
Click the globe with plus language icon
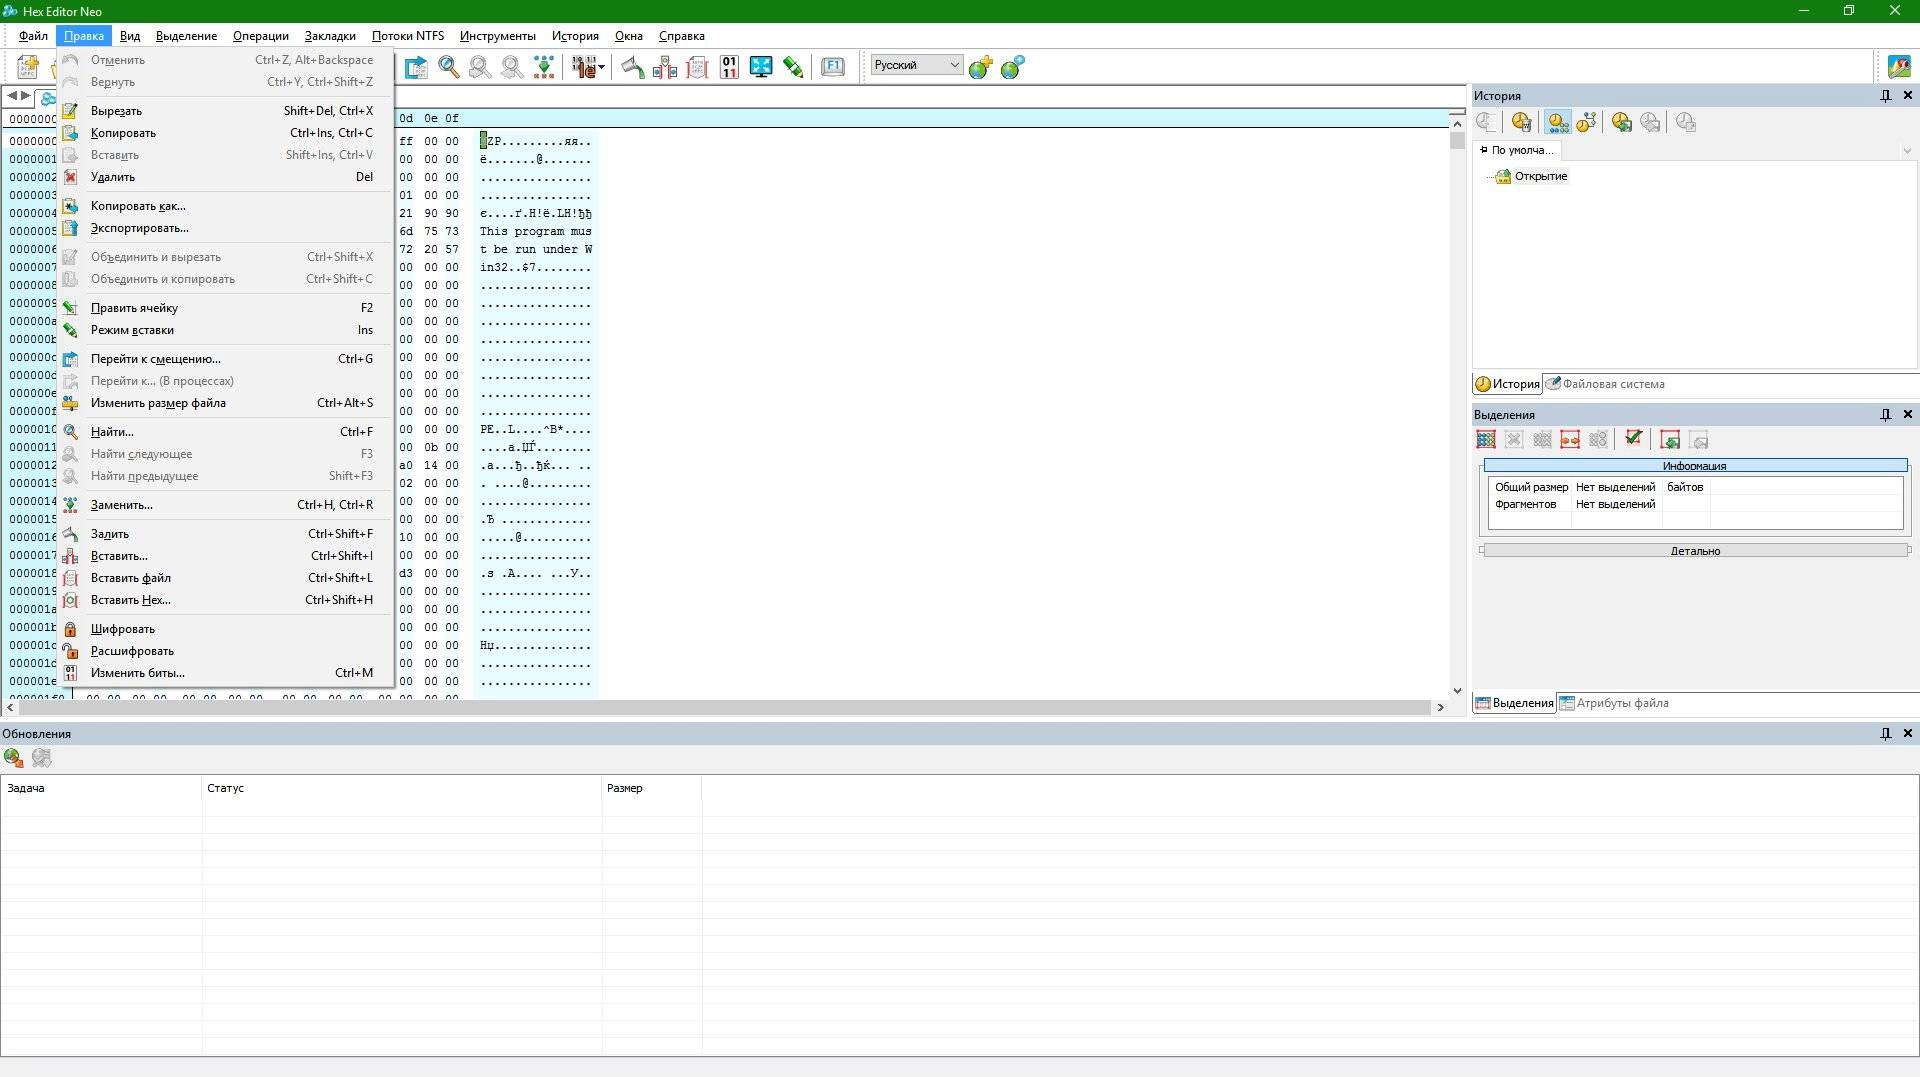[981, 67]
